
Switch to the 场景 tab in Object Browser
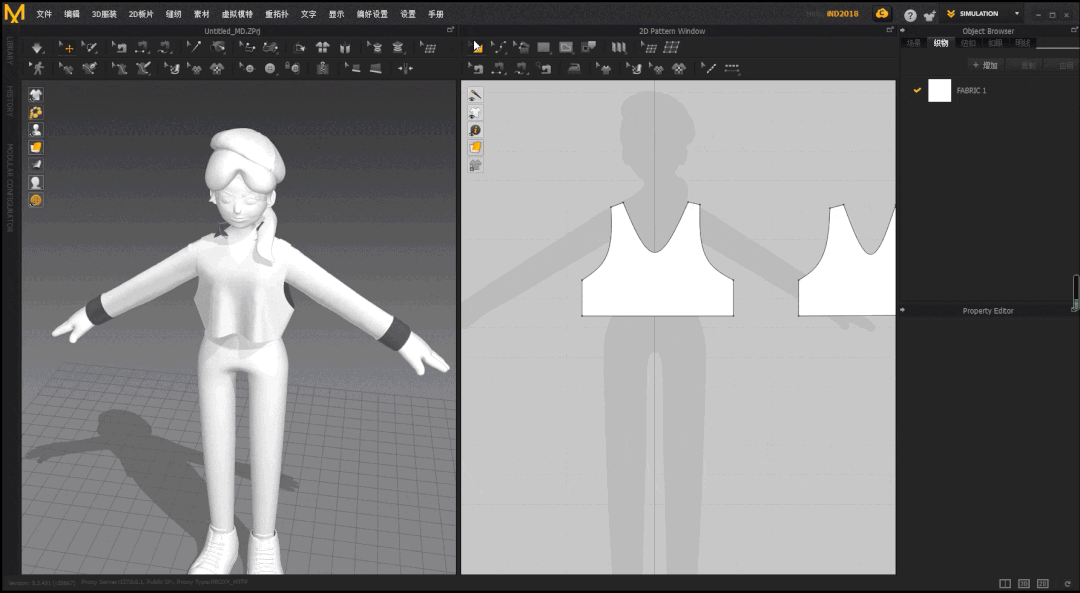click(914, 43)
